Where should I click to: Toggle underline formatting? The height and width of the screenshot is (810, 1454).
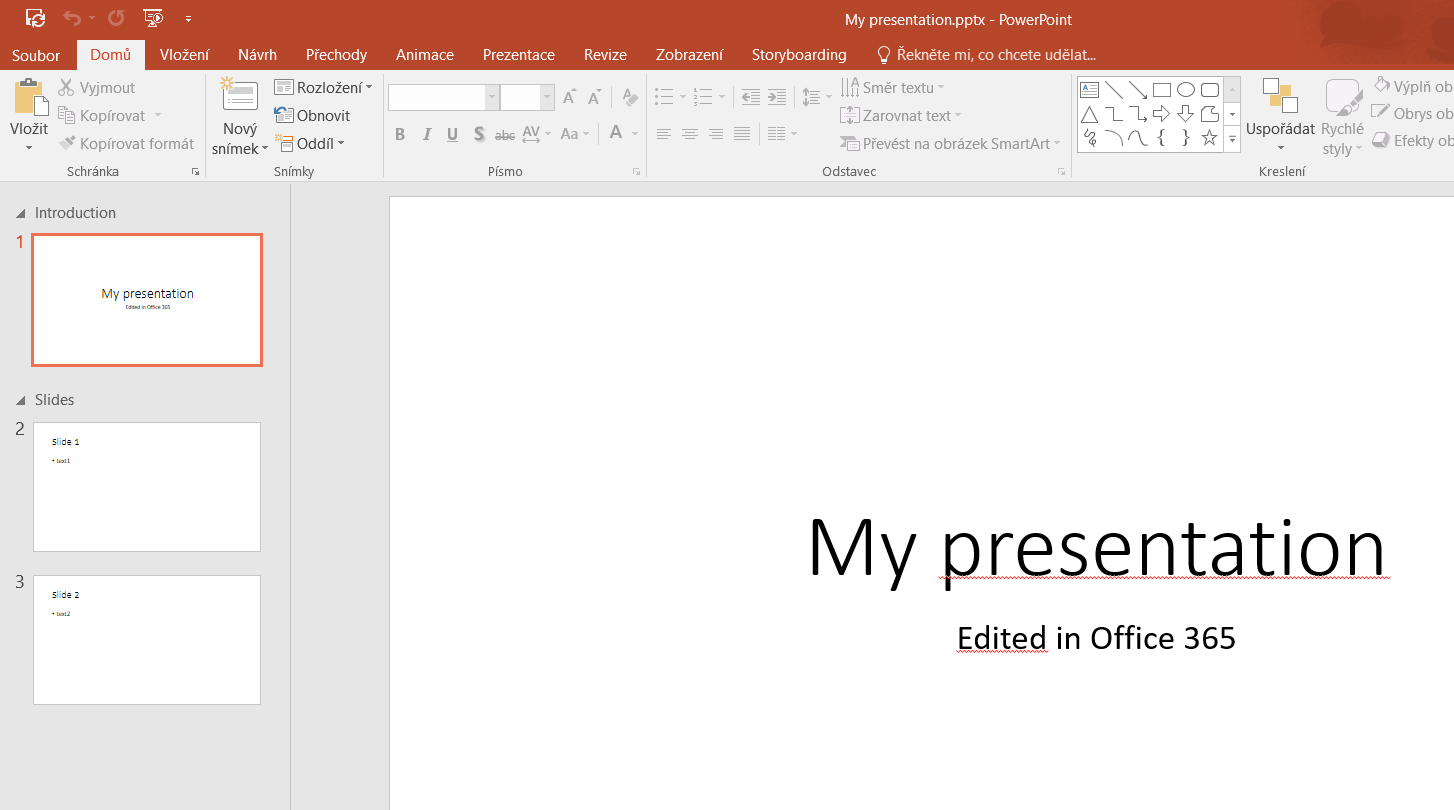(x=452, y=133)
